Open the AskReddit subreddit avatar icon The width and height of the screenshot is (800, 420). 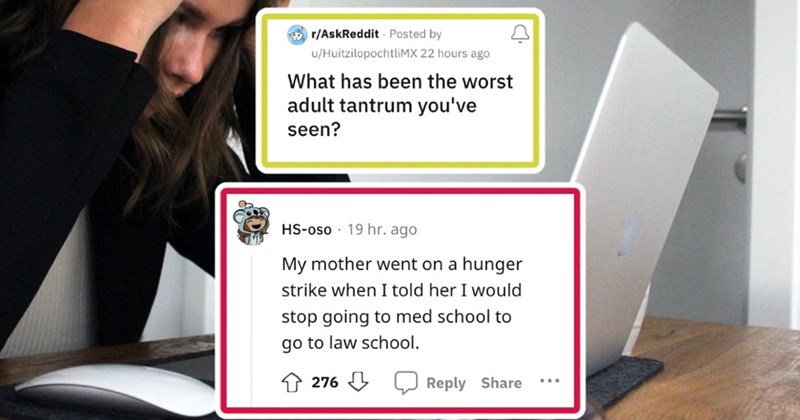pos(297,35)
